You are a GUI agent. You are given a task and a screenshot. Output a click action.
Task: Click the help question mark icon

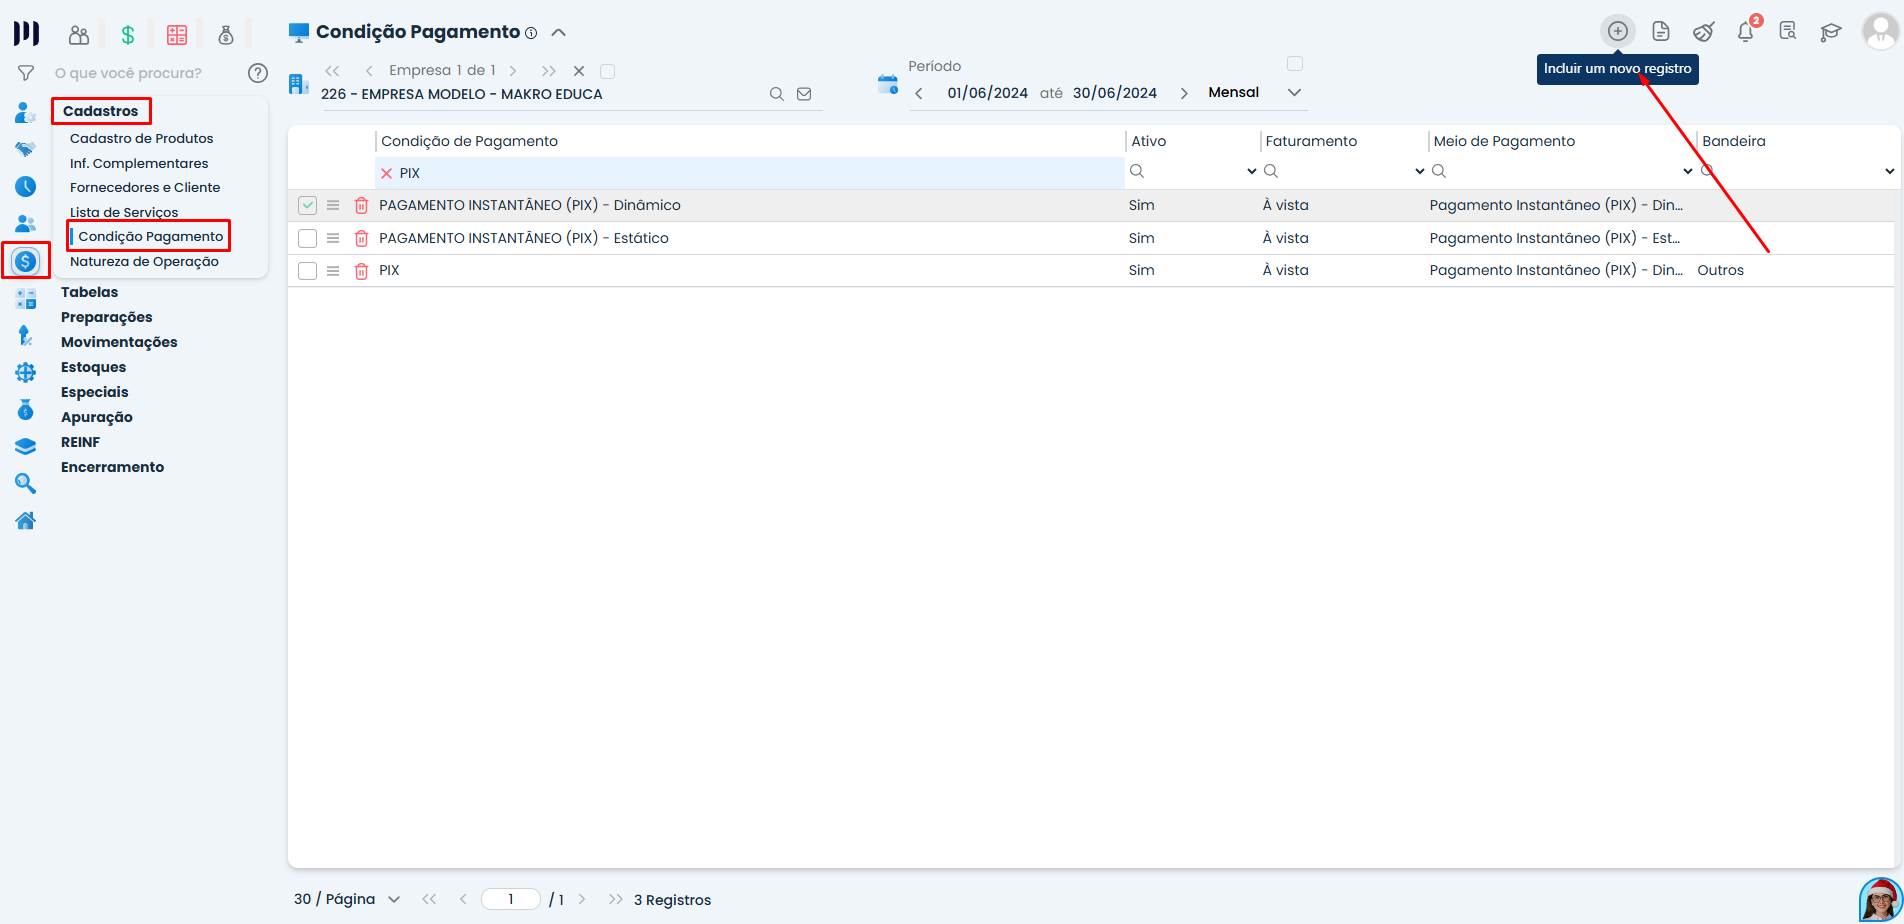[258, 73]
